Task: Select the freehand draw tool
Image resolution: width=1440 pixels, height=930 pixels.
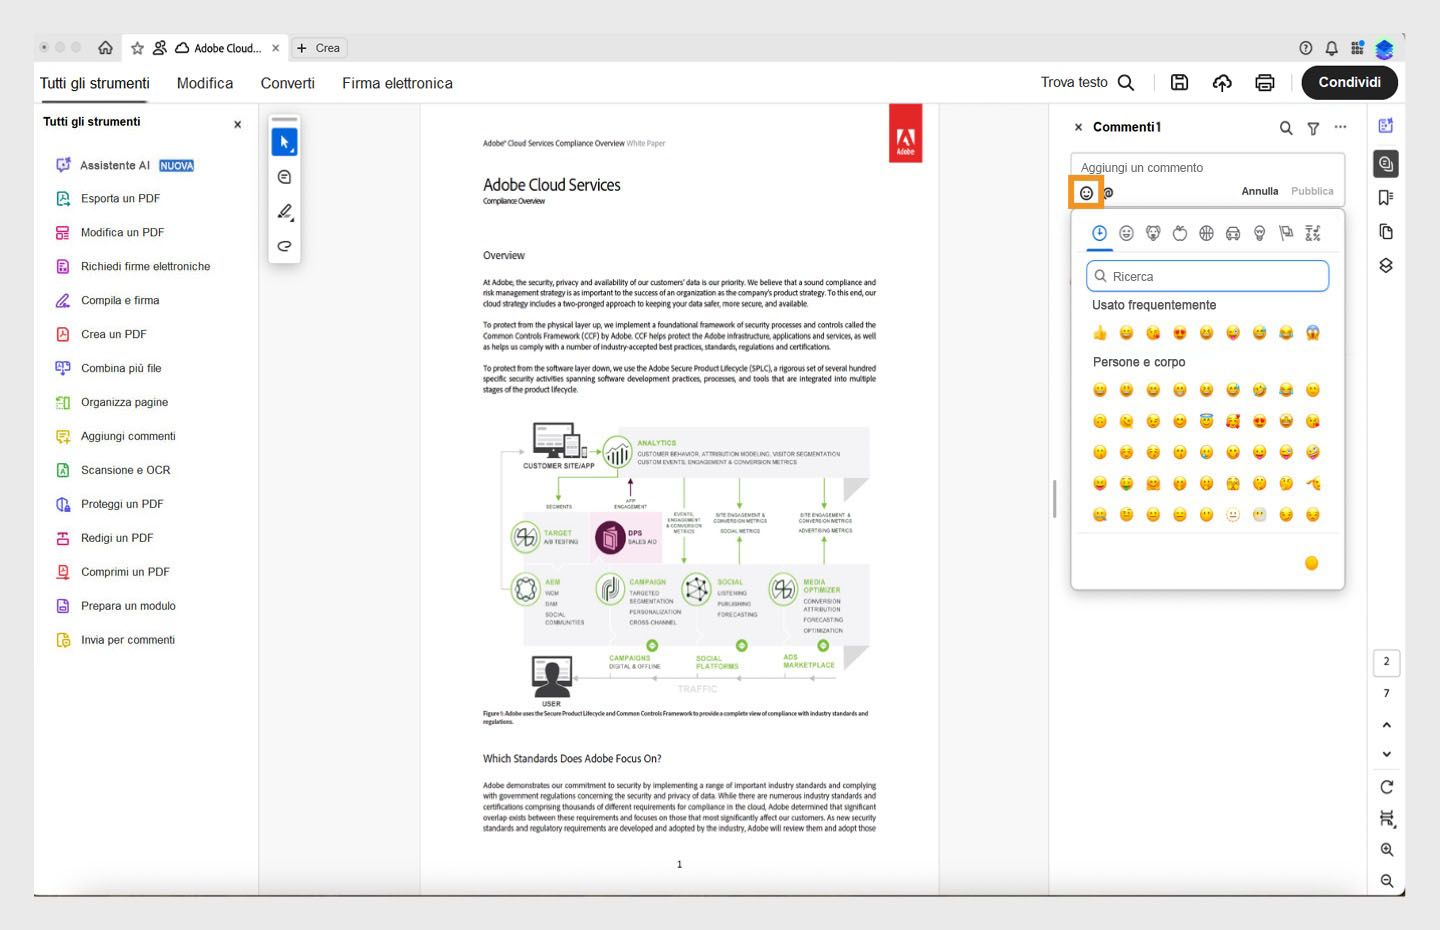Action: 284,246
